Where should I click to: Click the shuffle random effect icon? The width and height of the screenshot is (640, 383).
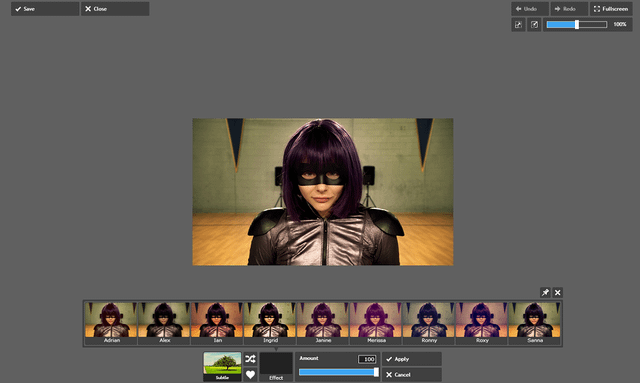coord(250,359)
